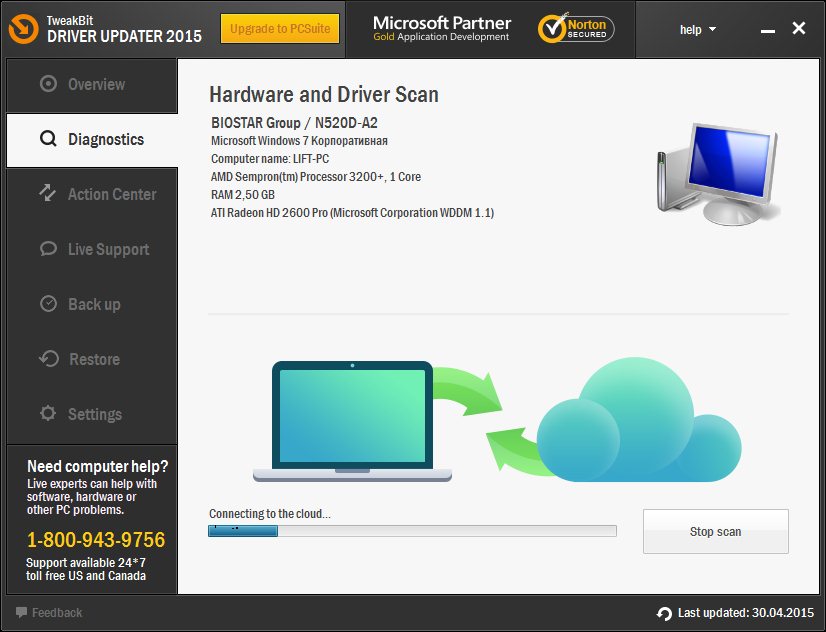Open the Live Support section
This screenshot has height=632, width=826.
click(x=92, y=249)
